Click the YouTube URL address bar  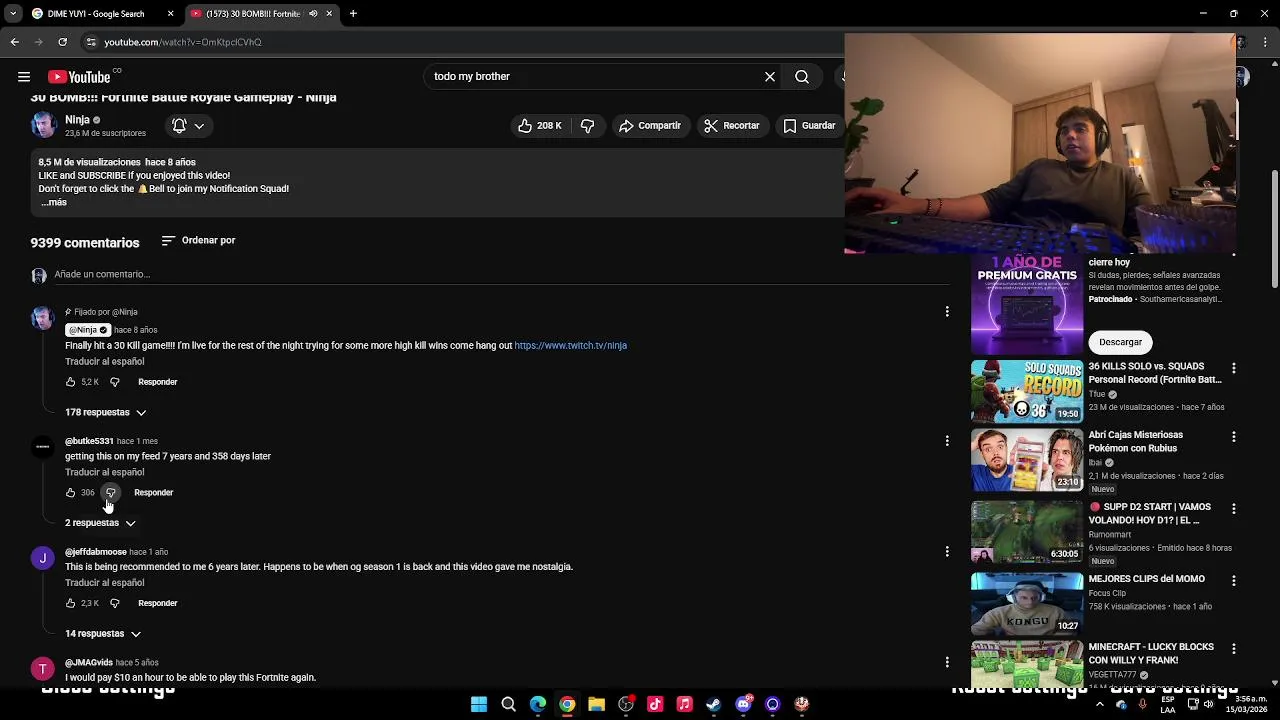pos(460,42)
